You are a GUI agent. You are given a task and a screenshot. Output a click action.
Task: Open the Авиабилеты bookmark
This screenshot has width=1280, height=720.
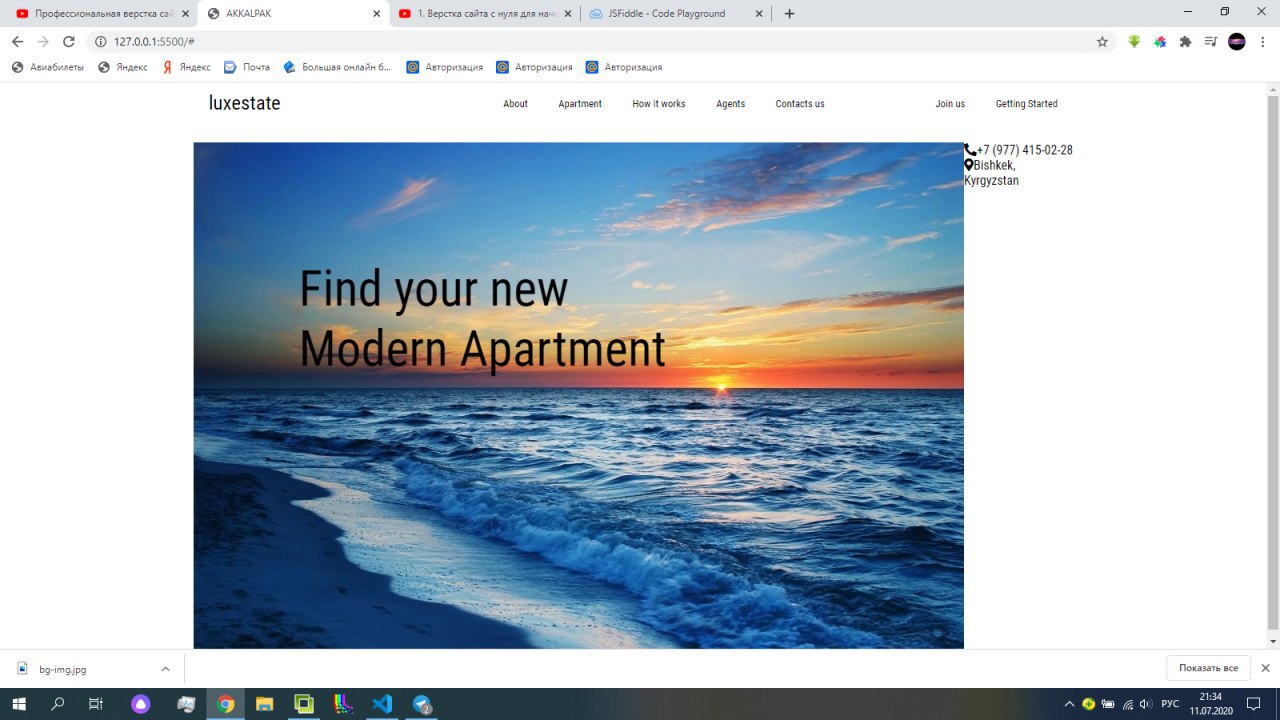[x=48, y=67]
